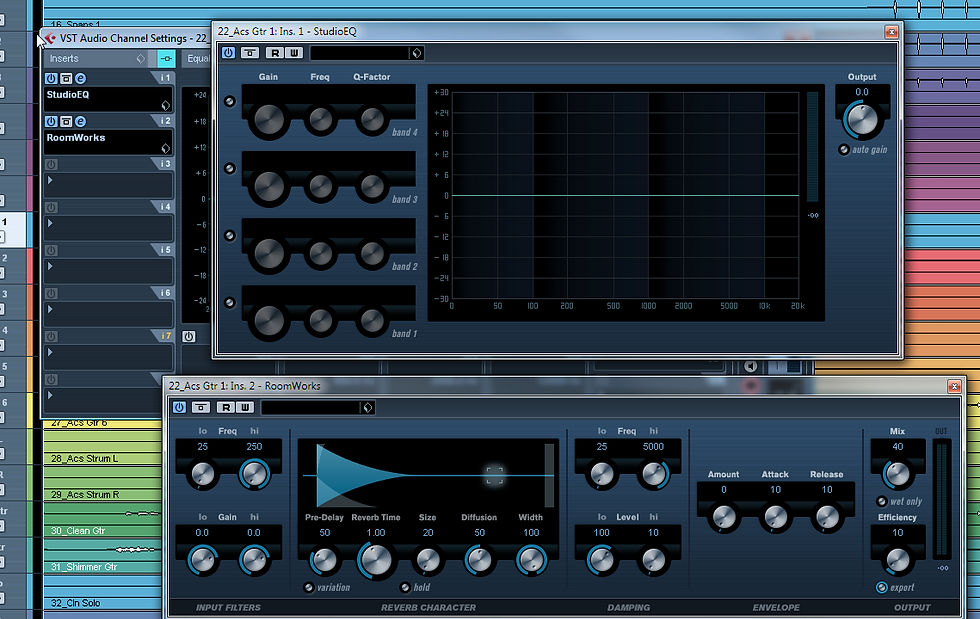Click RoomWorks damping hi Freq value 5000
This screenshot has height=619, width=980.
click(653, 446)
